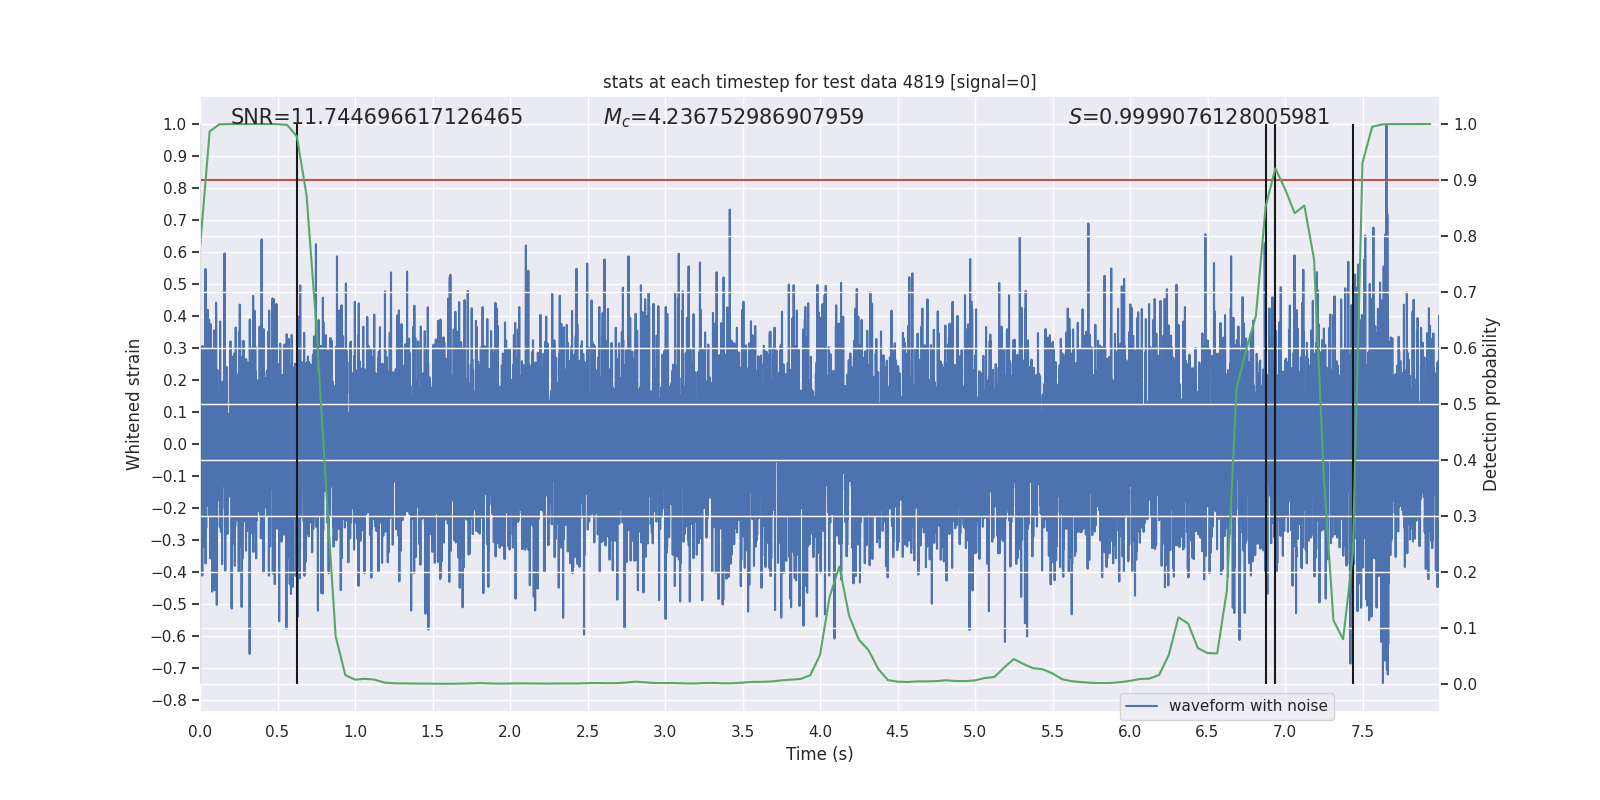Click the 'Detection probability' right axis label

coord(1490,404)
